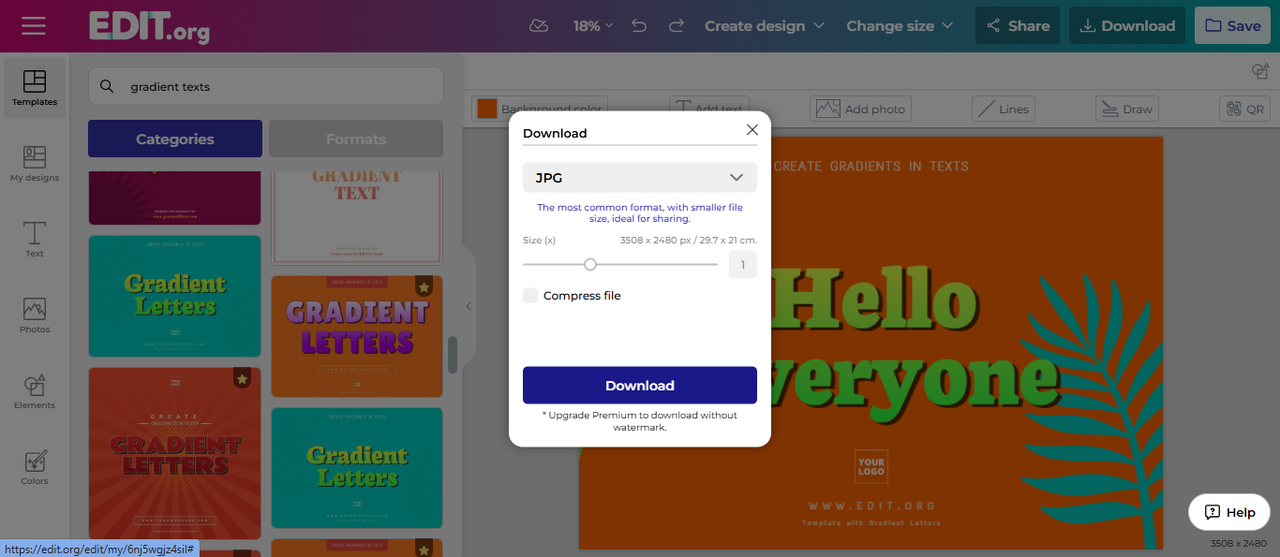Open the JPG format dropdown
Image resolution: width=1280 pixels, height=557 pixels.
pos(640,177)
